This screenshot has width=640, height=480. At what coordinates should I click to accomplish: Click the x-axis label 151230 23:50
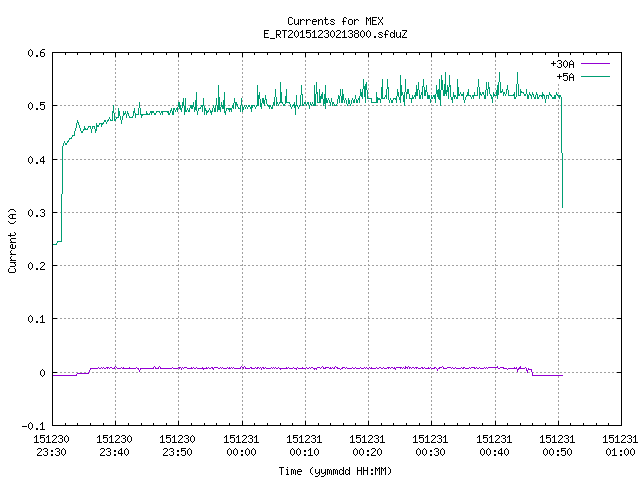pos(177,446)
